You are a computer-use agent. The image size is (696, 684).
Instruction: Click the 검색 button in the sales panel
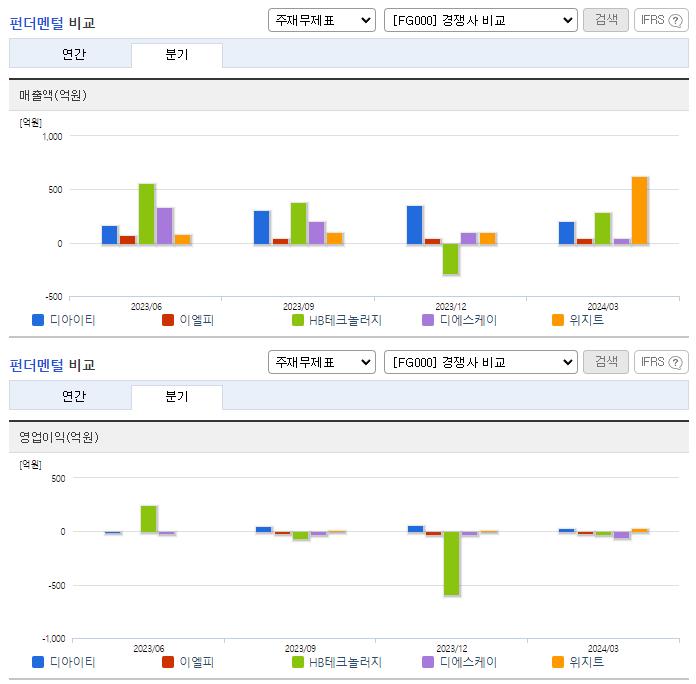click(605, 20)
